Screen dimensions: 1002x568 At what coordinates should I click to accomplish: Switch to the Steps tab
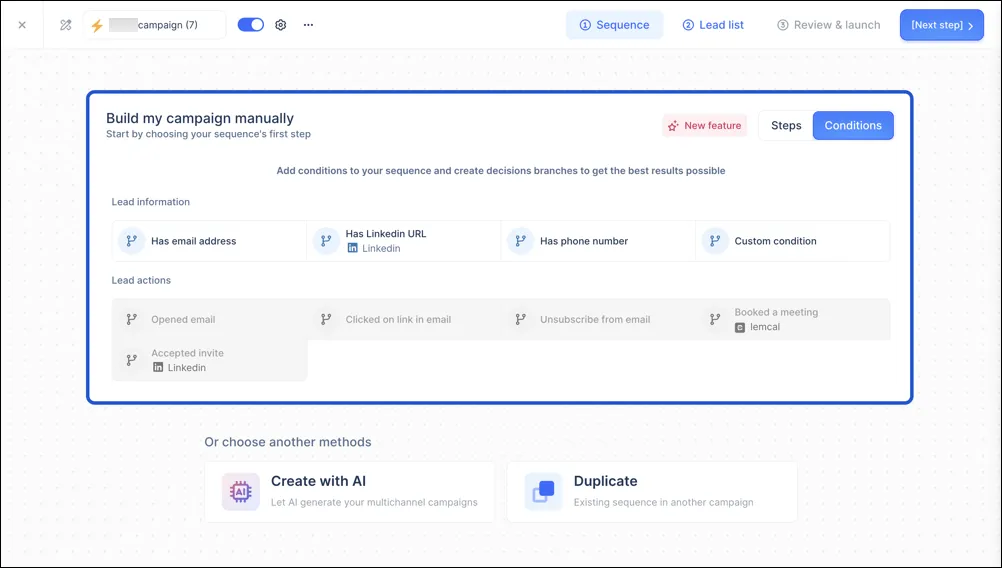pos(786,125)
